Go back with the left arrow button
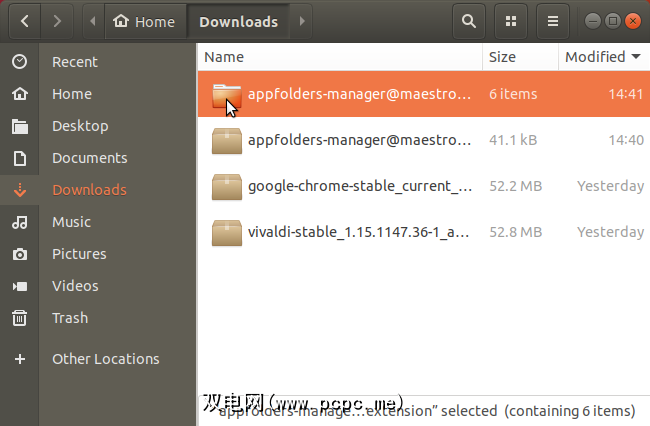This screenshot has width=650, height=426. 24,21
